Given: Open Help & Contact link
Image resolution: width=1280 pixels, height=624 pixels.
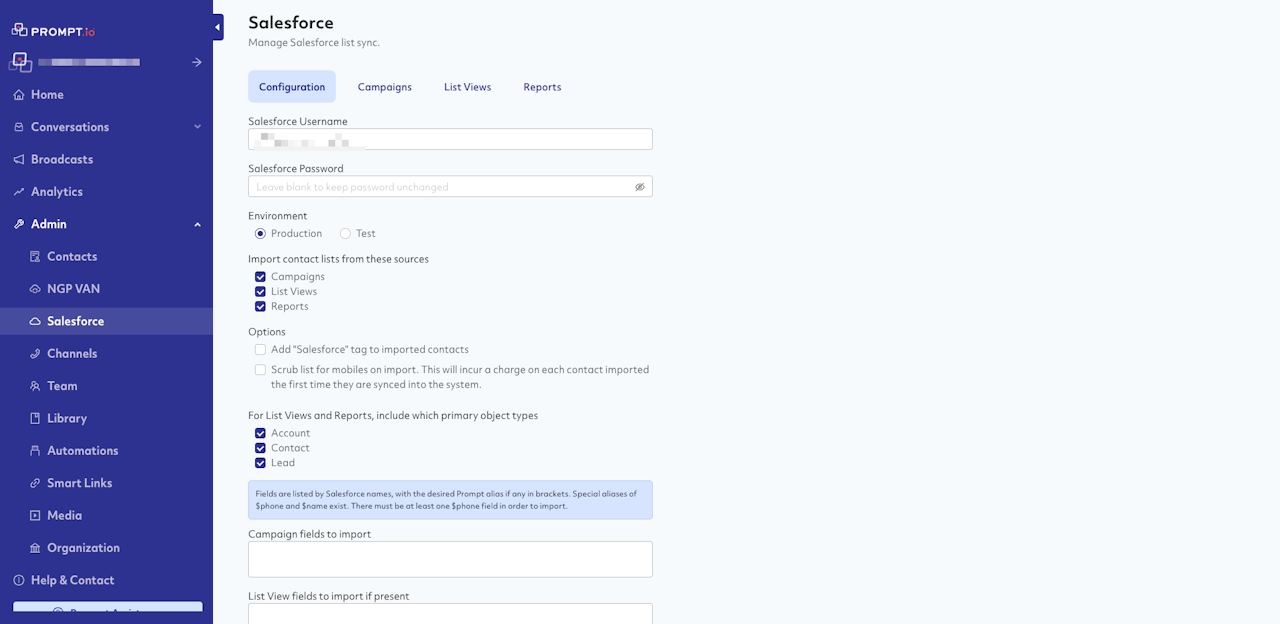Looking at the screenshot, I should [x=72, y=580].
